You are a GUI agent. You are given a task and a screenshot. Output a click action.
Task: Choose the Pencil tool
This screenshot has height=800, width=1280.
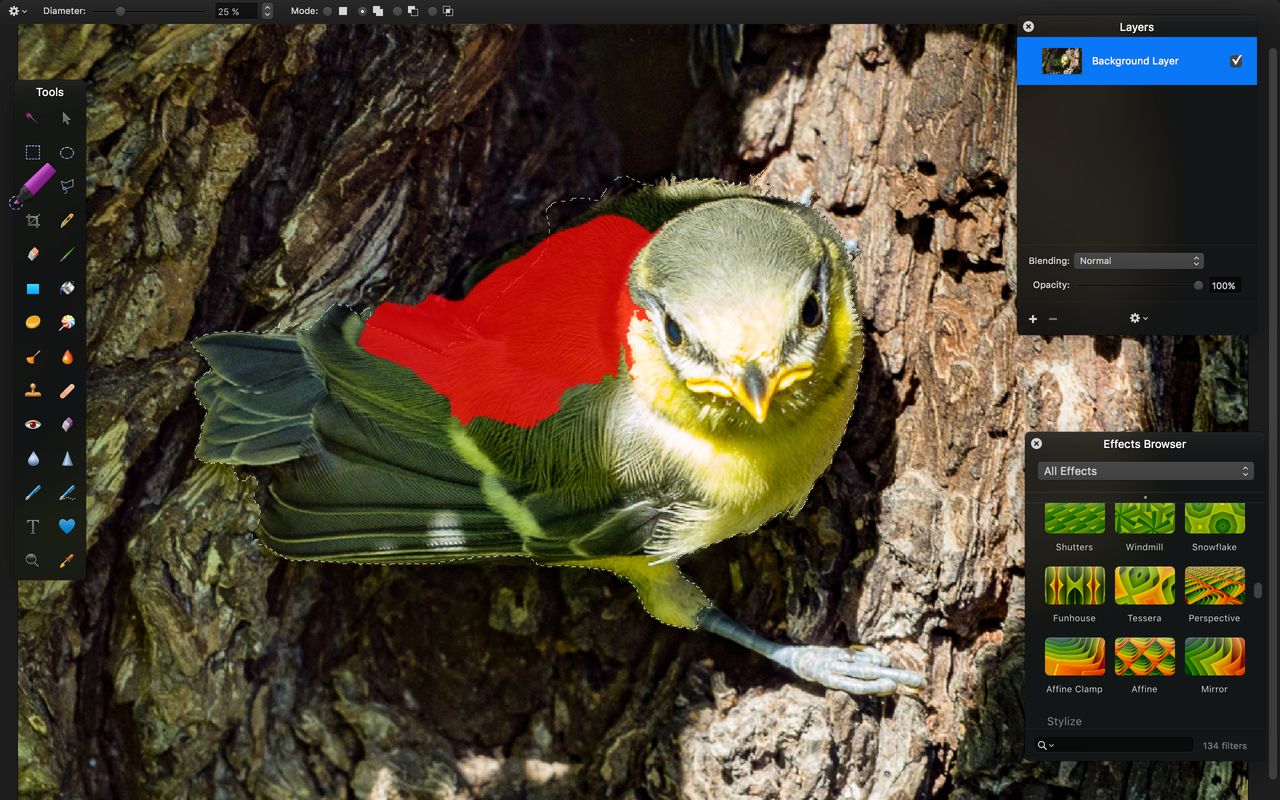point(66,220)
